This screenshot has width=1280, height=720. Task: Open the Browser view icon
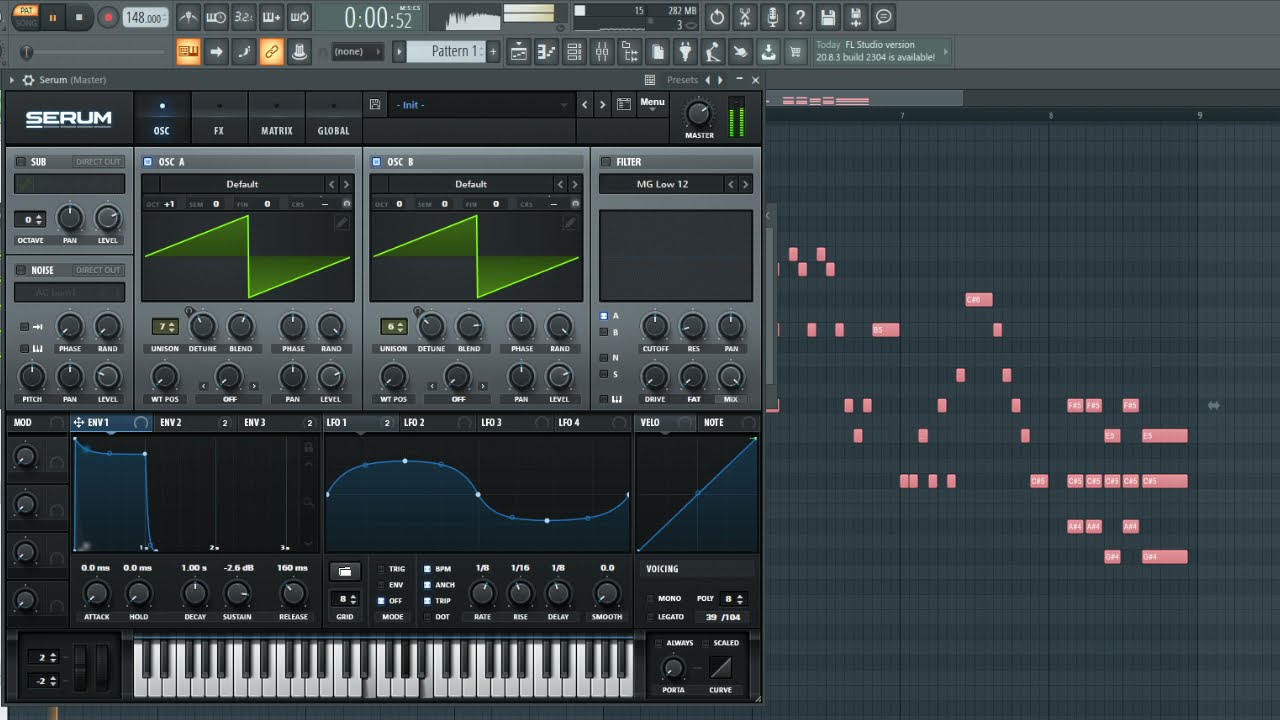click(x=630, y=52)
